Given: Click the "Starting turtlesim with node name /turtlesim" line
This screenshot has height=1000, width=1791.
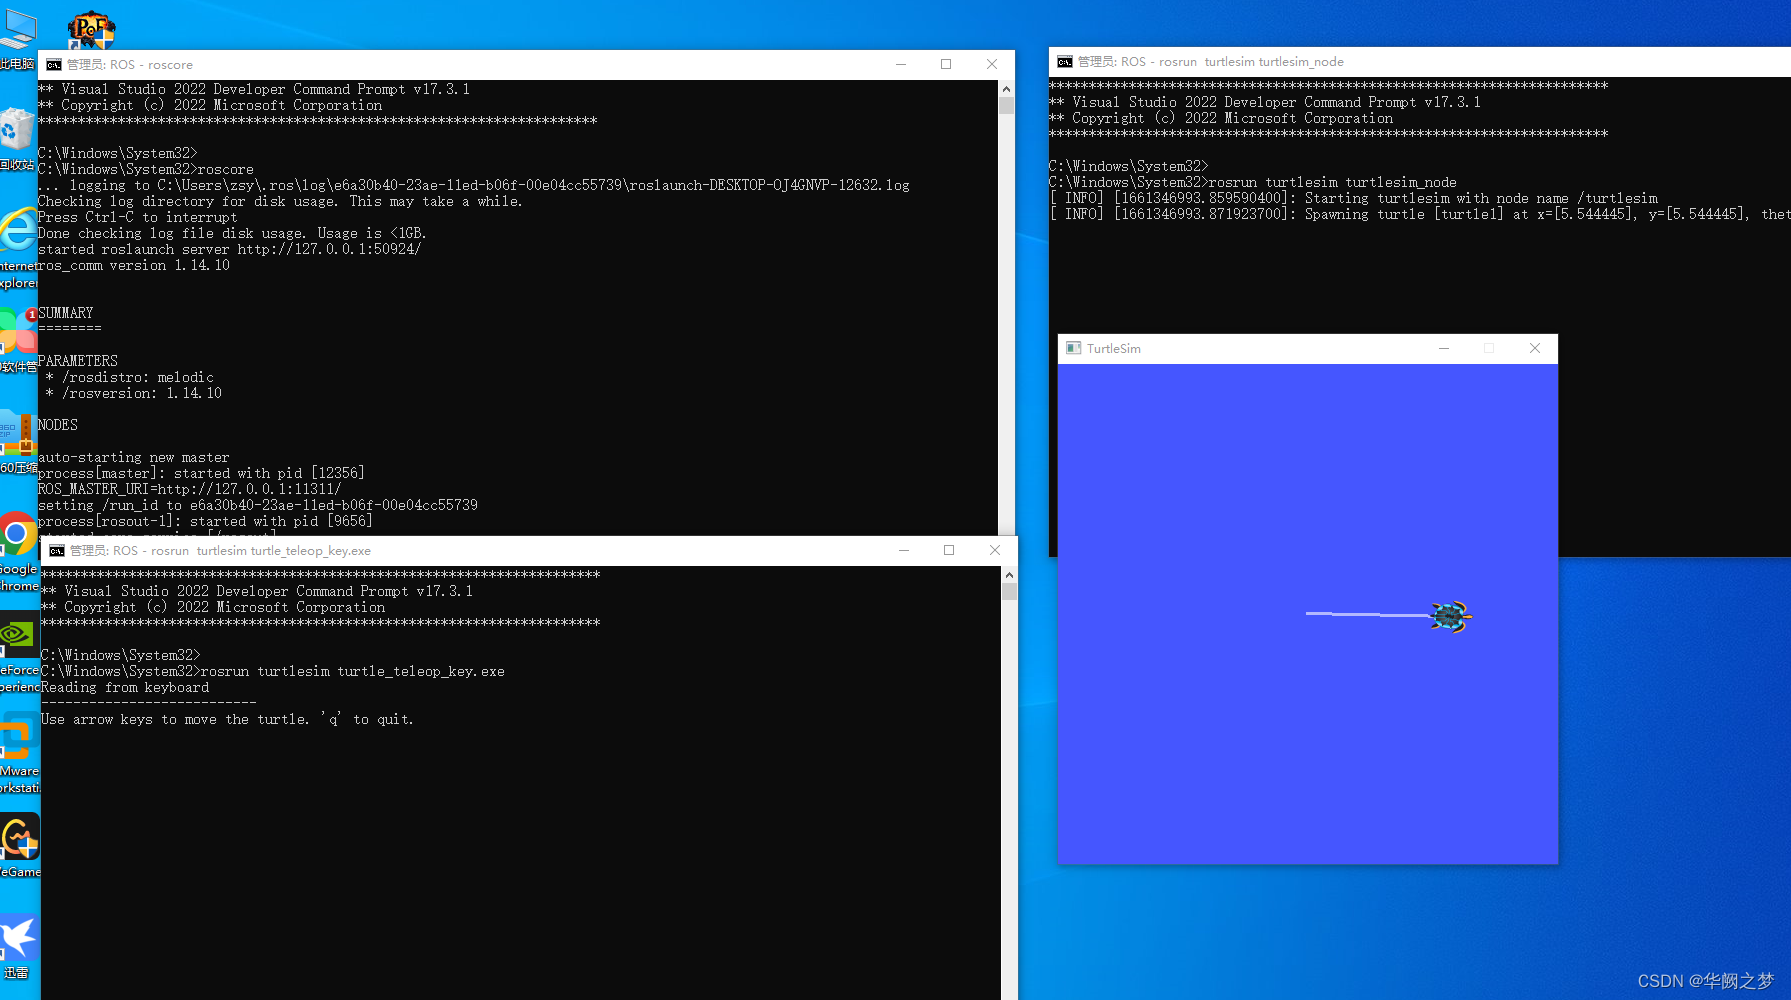Looking at the screenshot, I should pos(1354,198).
